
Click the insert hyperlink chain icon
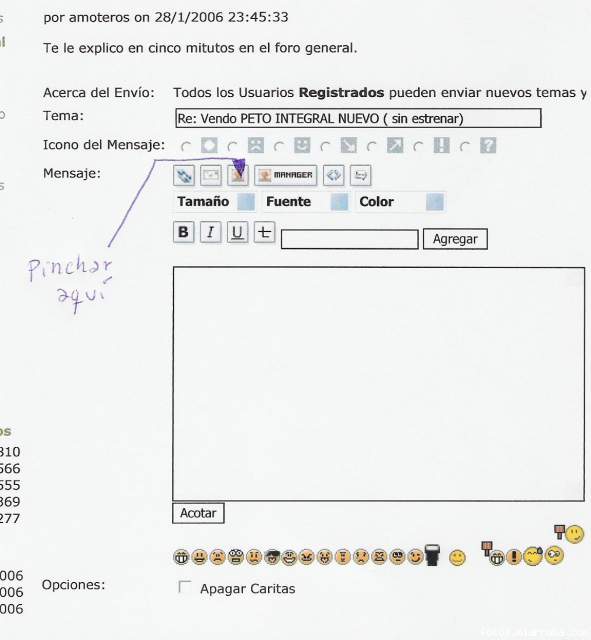coord(184,176)
